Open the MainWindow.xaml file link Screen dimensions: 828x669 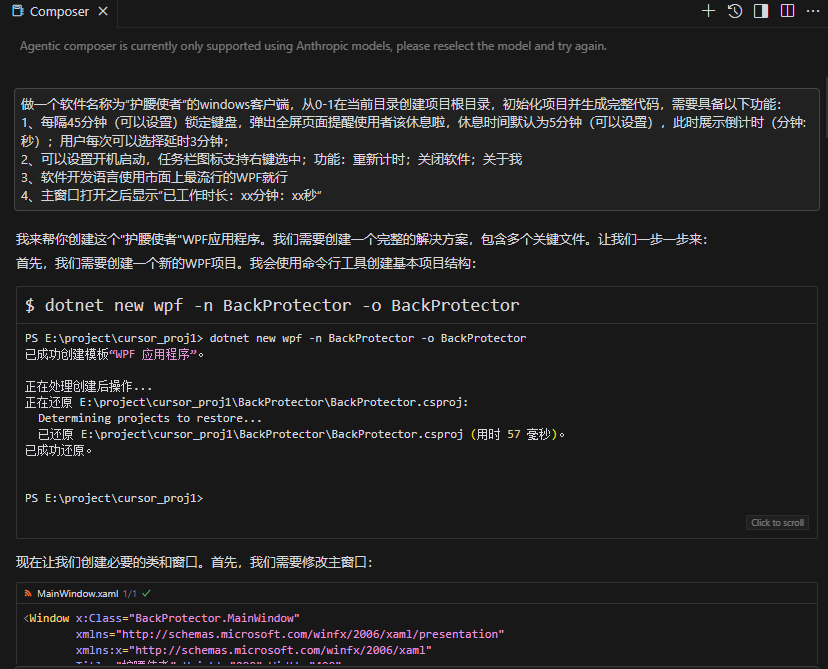(77, 593)
